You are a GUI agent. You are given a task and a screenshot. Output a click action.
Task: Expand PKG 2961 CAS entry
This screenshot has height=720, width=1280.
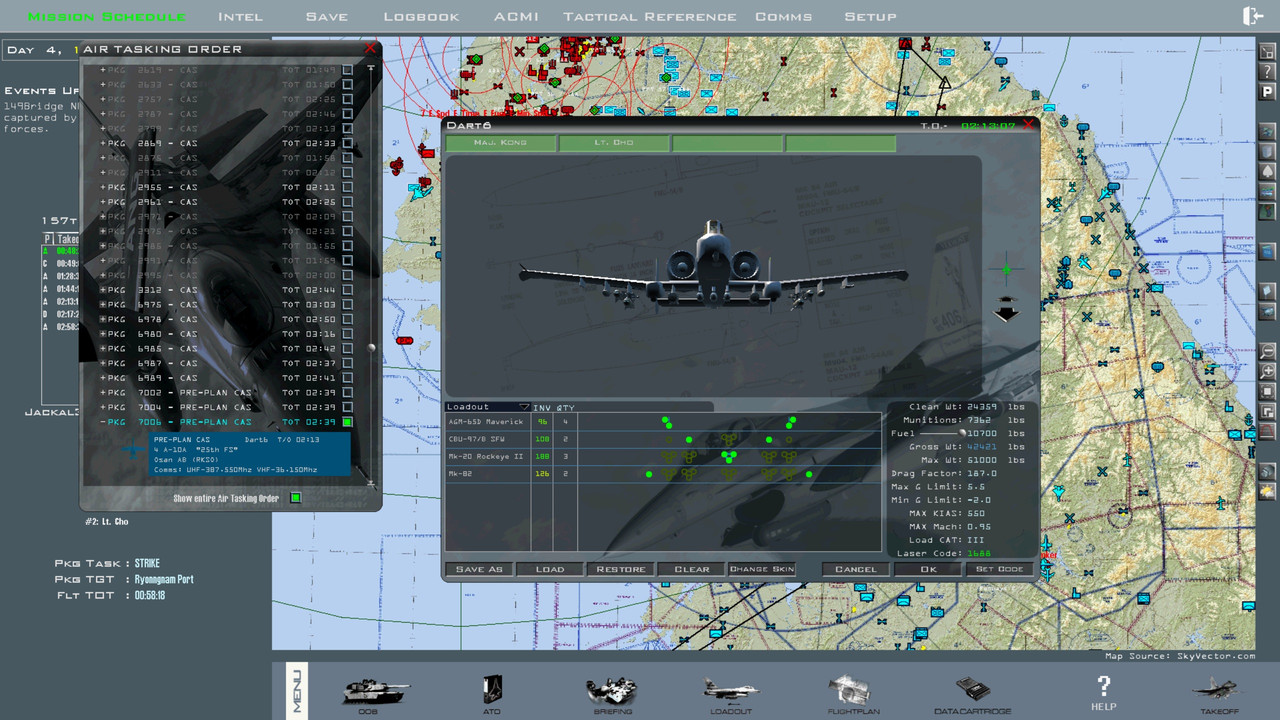(102, 202)
